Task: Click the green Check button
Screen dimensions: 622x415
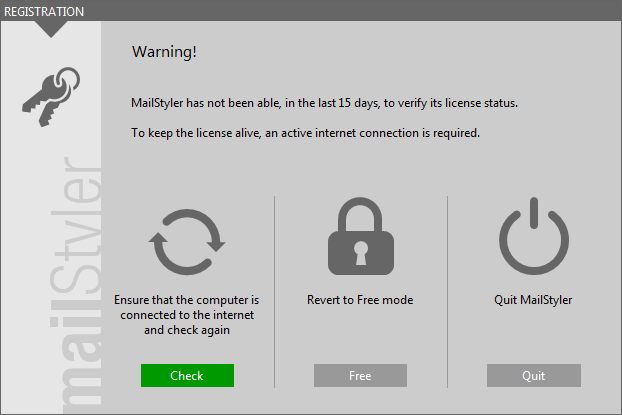Action: click(187, 375)
